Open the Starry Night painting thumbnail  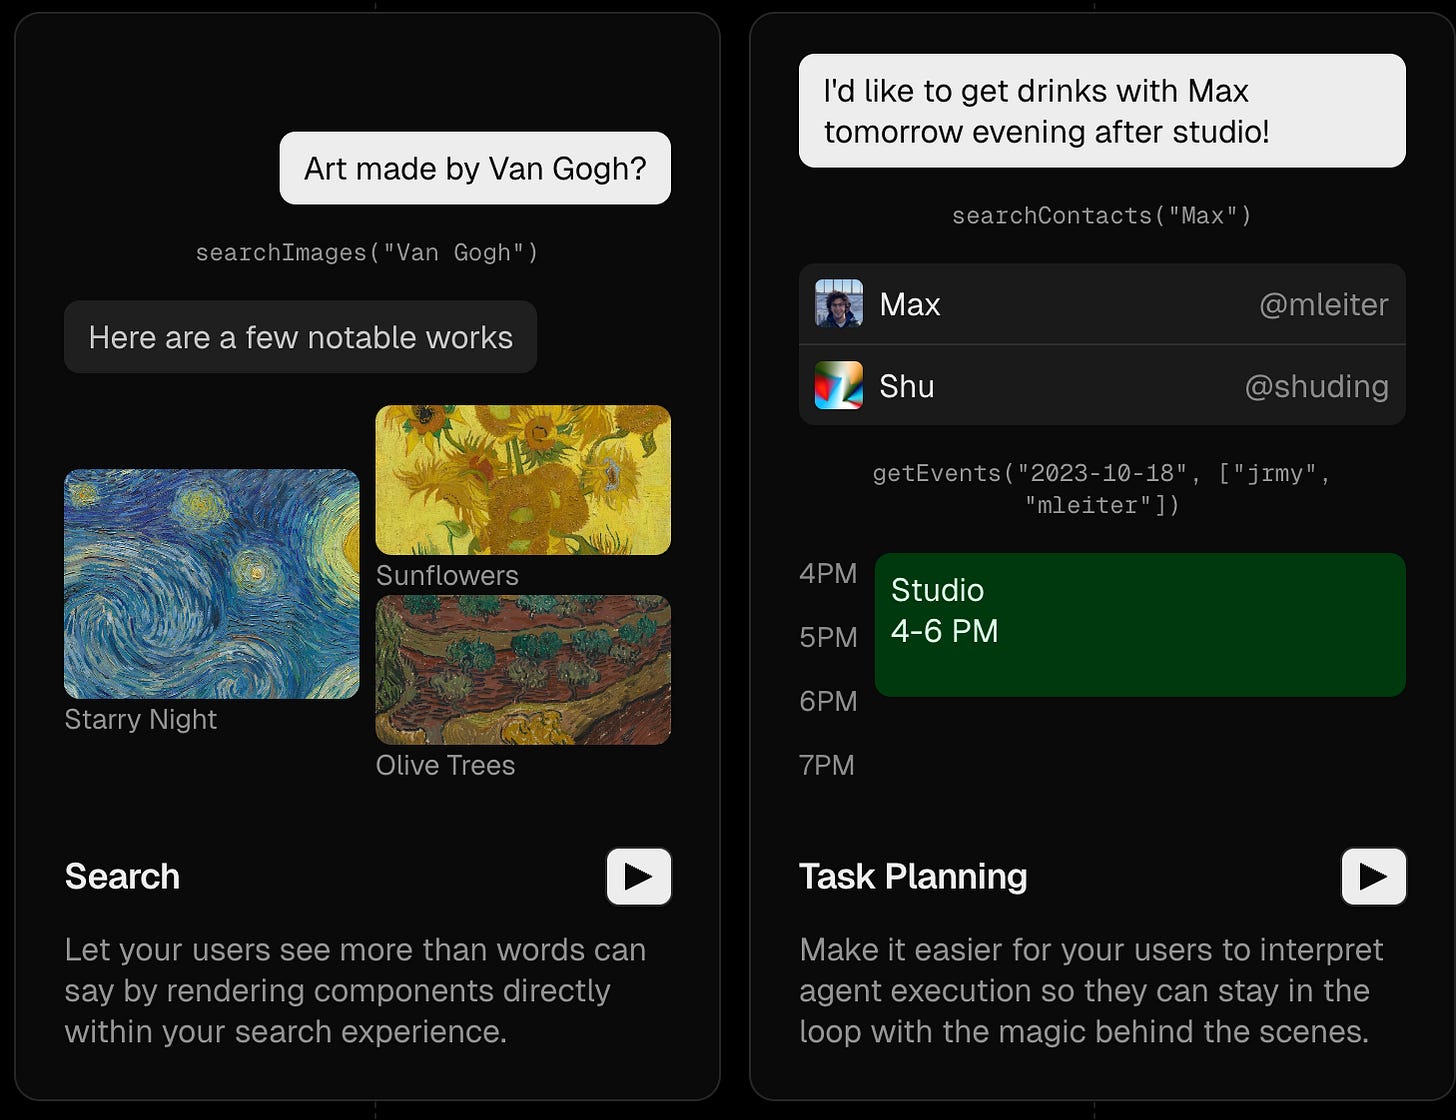(212, 584)
